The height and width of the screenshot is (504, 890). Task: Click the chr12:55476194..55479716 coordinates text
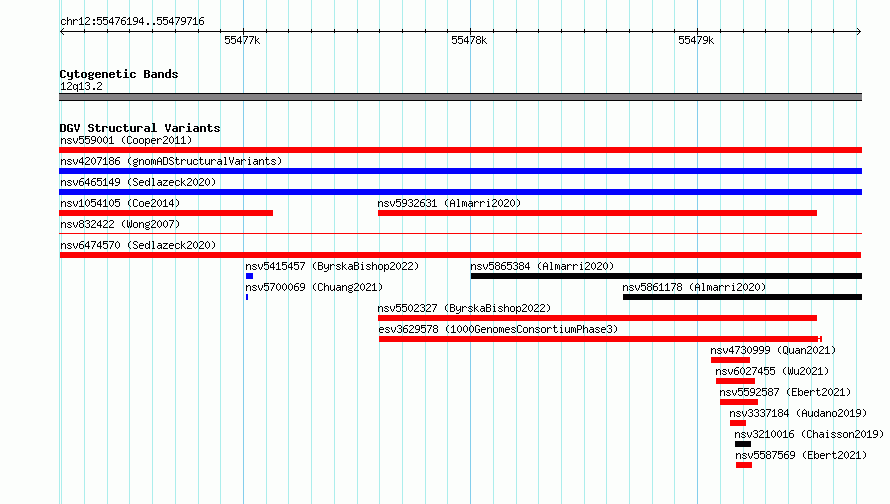pos(132,21)
